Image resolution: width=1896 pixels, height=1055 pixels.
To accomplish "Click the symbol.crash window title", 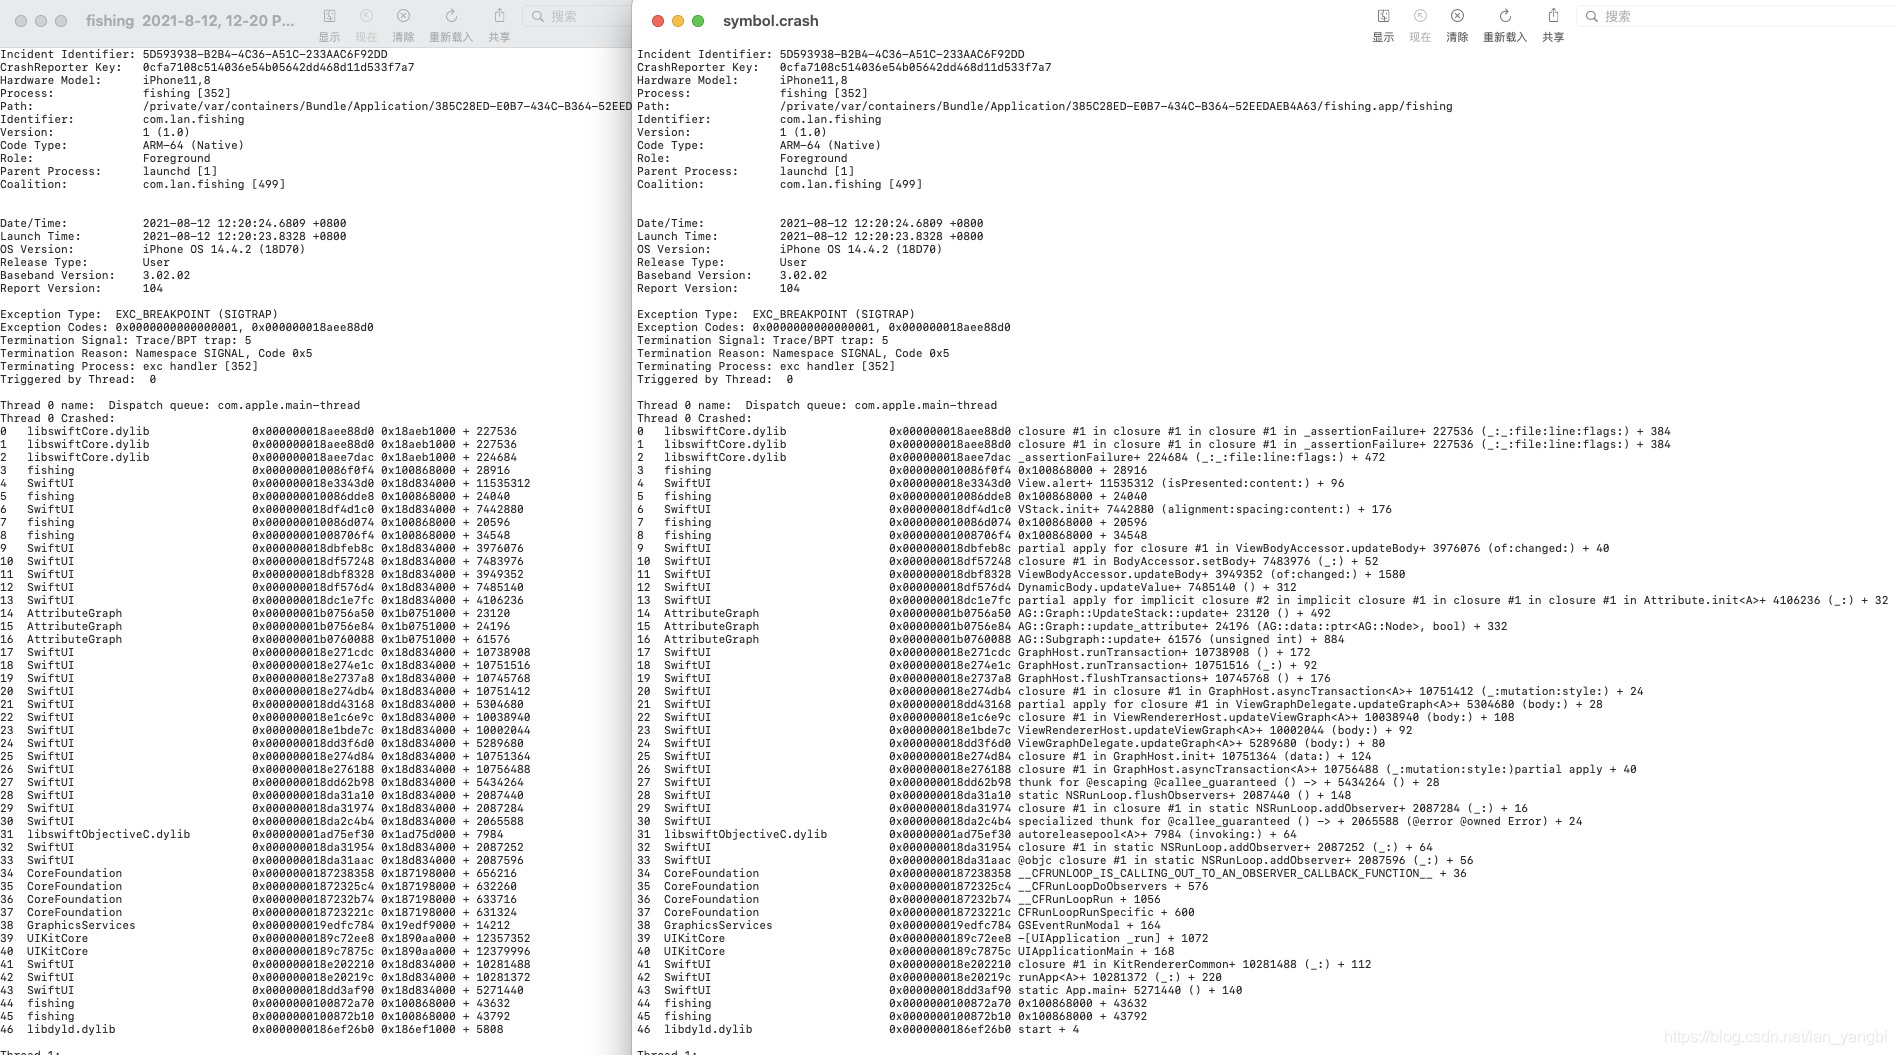I will [770, 21].
